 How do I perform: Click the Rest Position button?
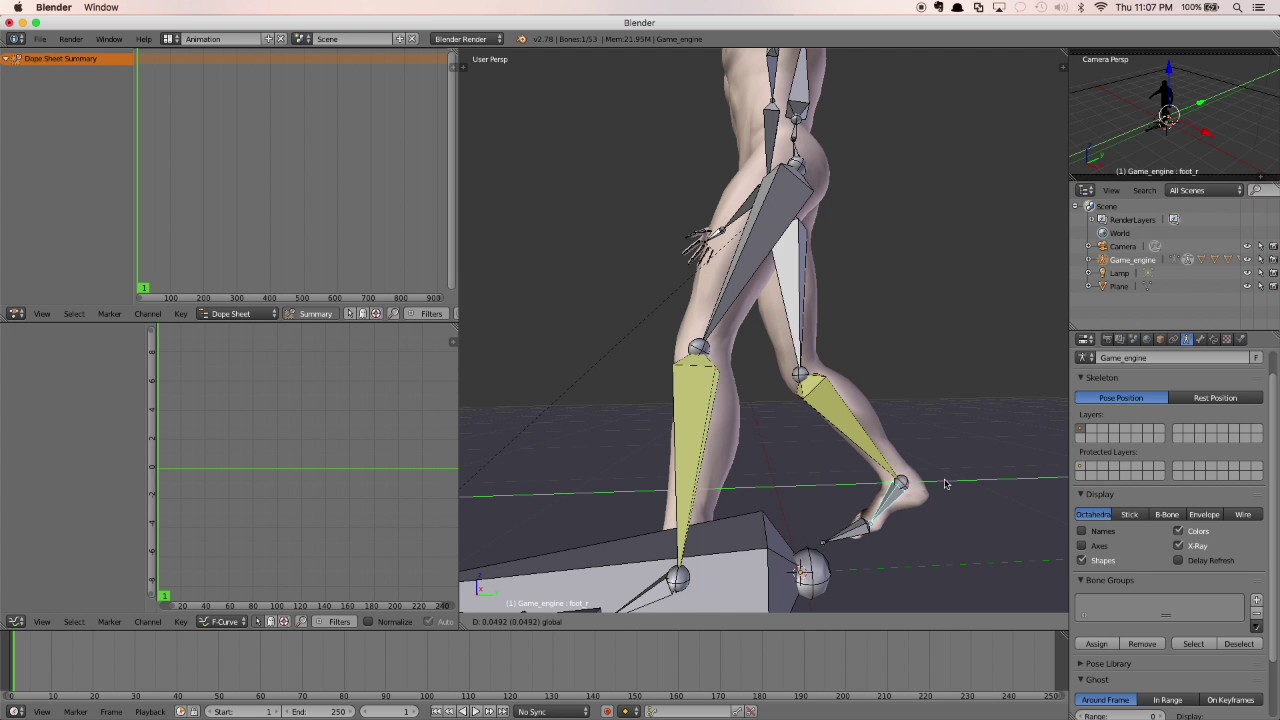[1215, 398]
